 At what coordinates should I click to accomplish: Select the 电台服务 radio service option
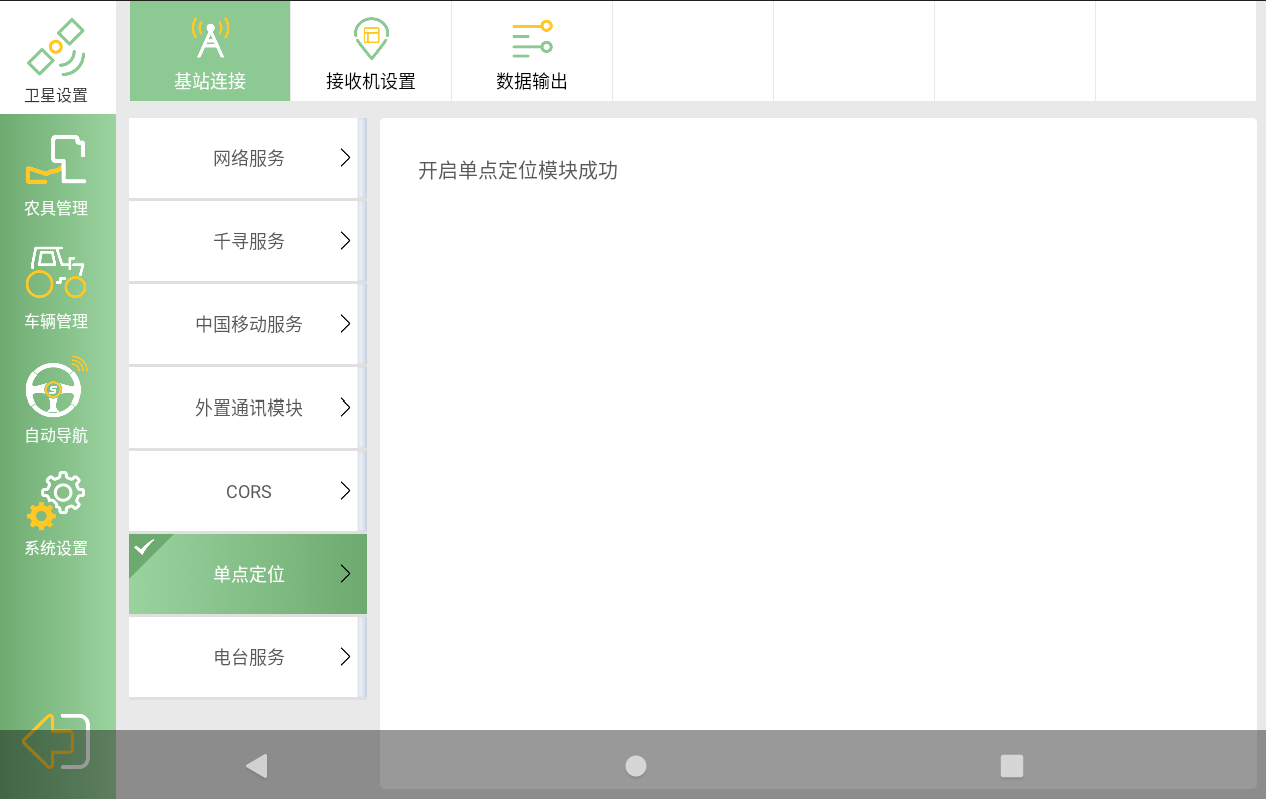248,657
